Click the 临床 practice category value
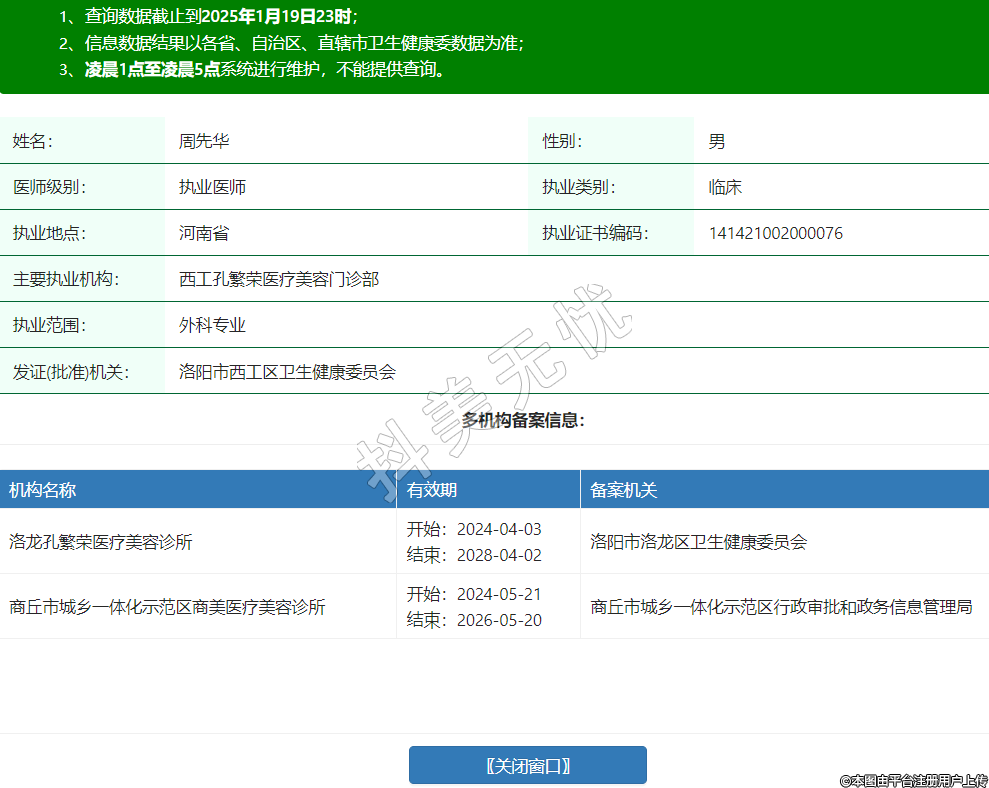 click(725, 187)
